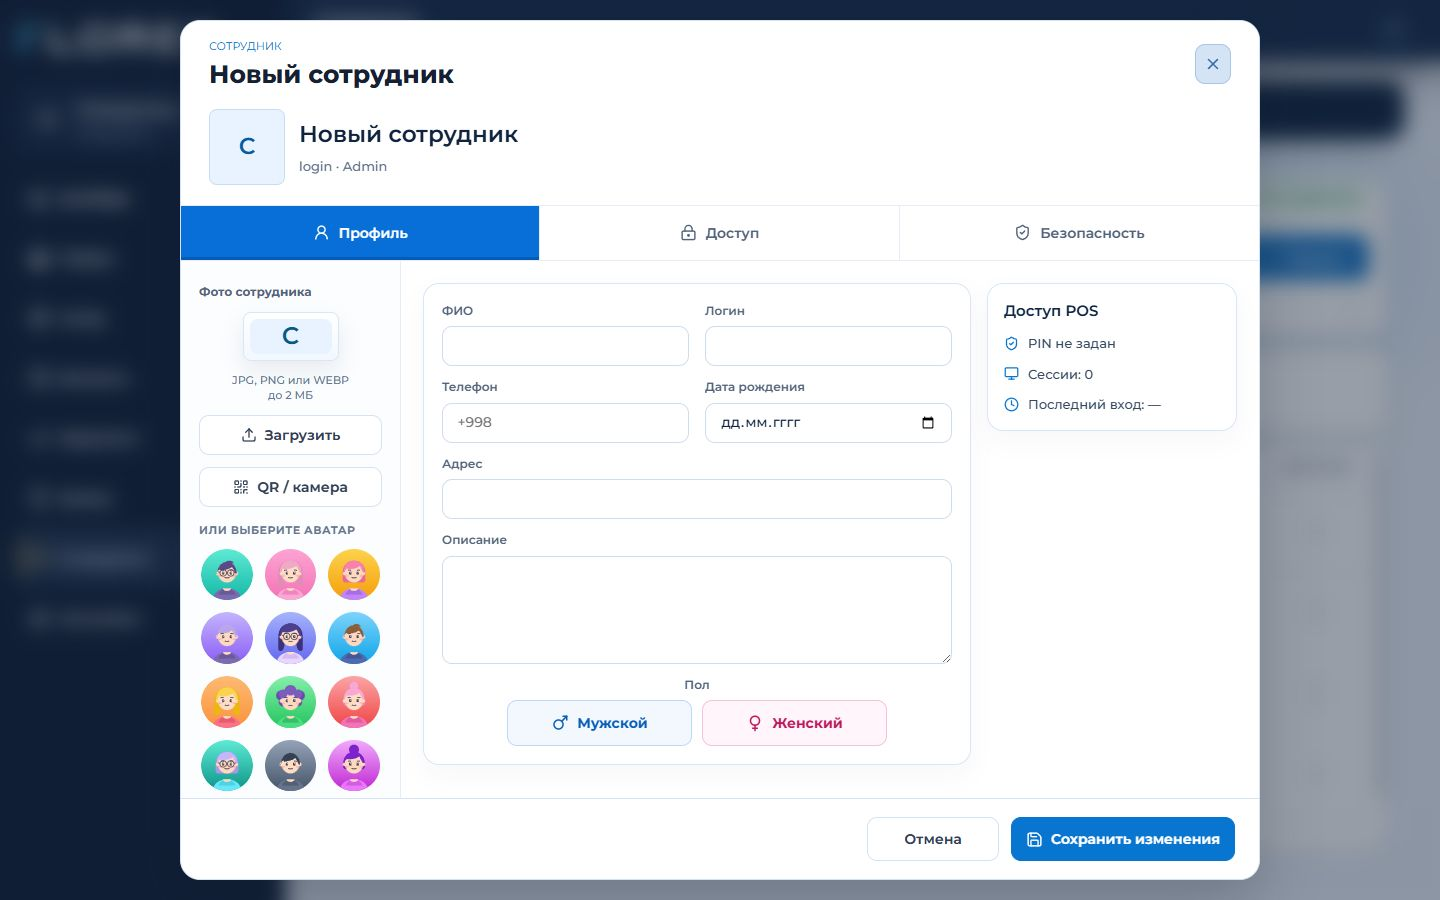Click inside the Описание text area
Screen dimensions: 1440x900
pyautogui.click(x=697, y=610)
